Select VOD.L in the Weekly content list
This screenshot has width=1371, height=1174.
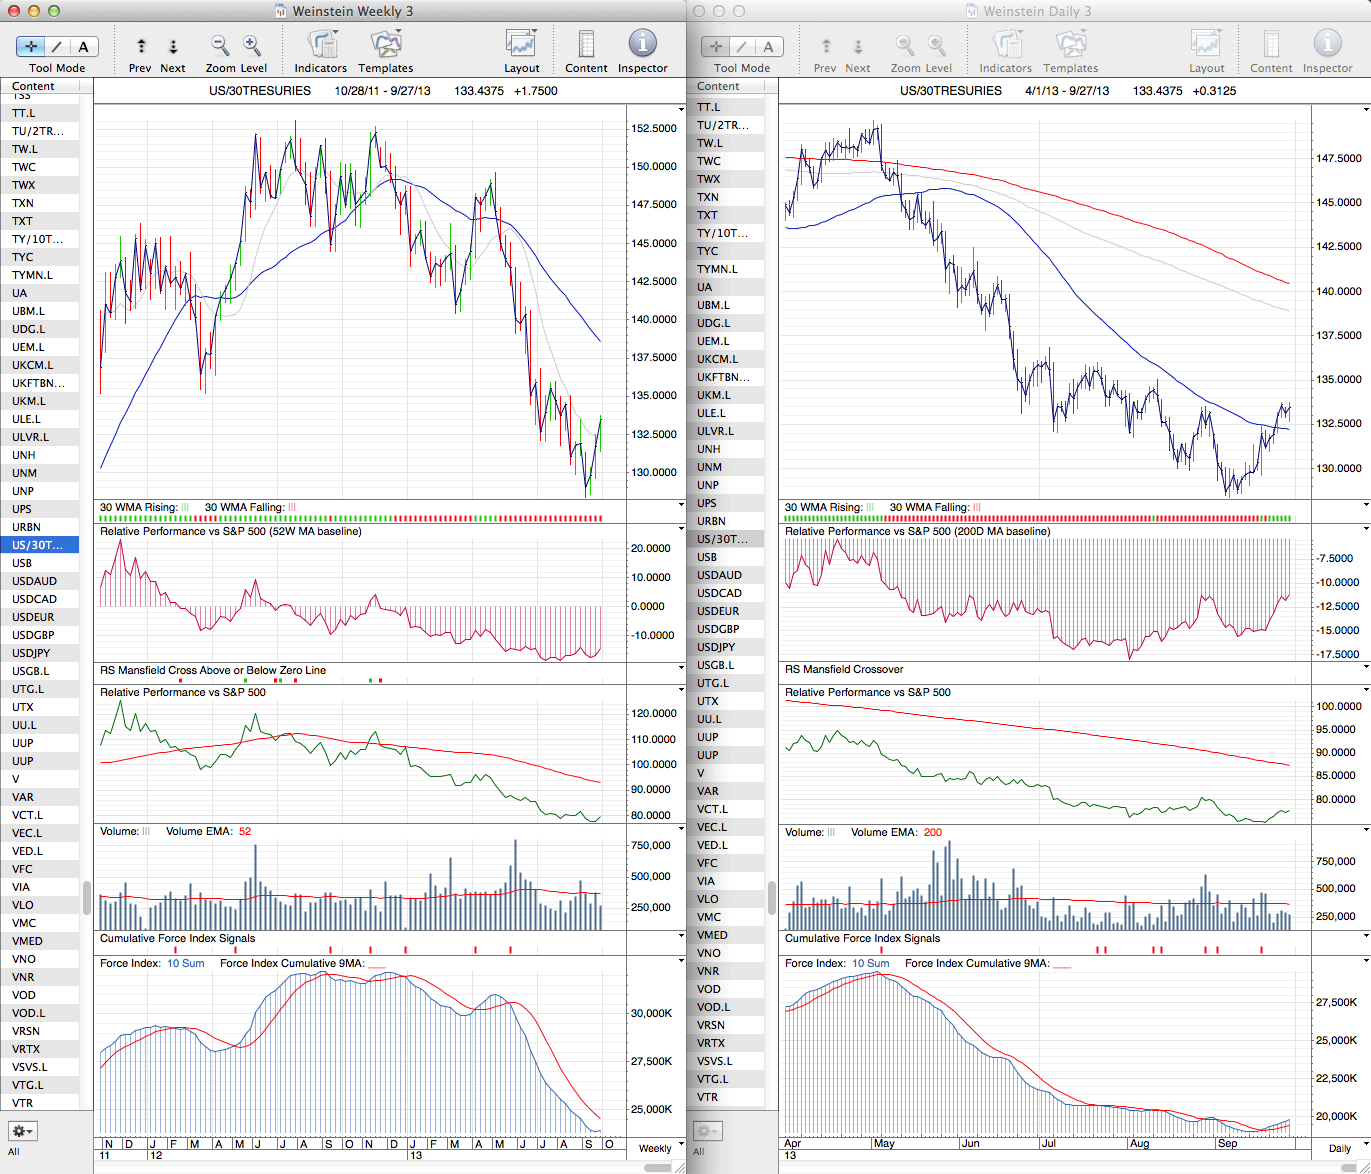pyautogui.click(x=28, y=1013)
